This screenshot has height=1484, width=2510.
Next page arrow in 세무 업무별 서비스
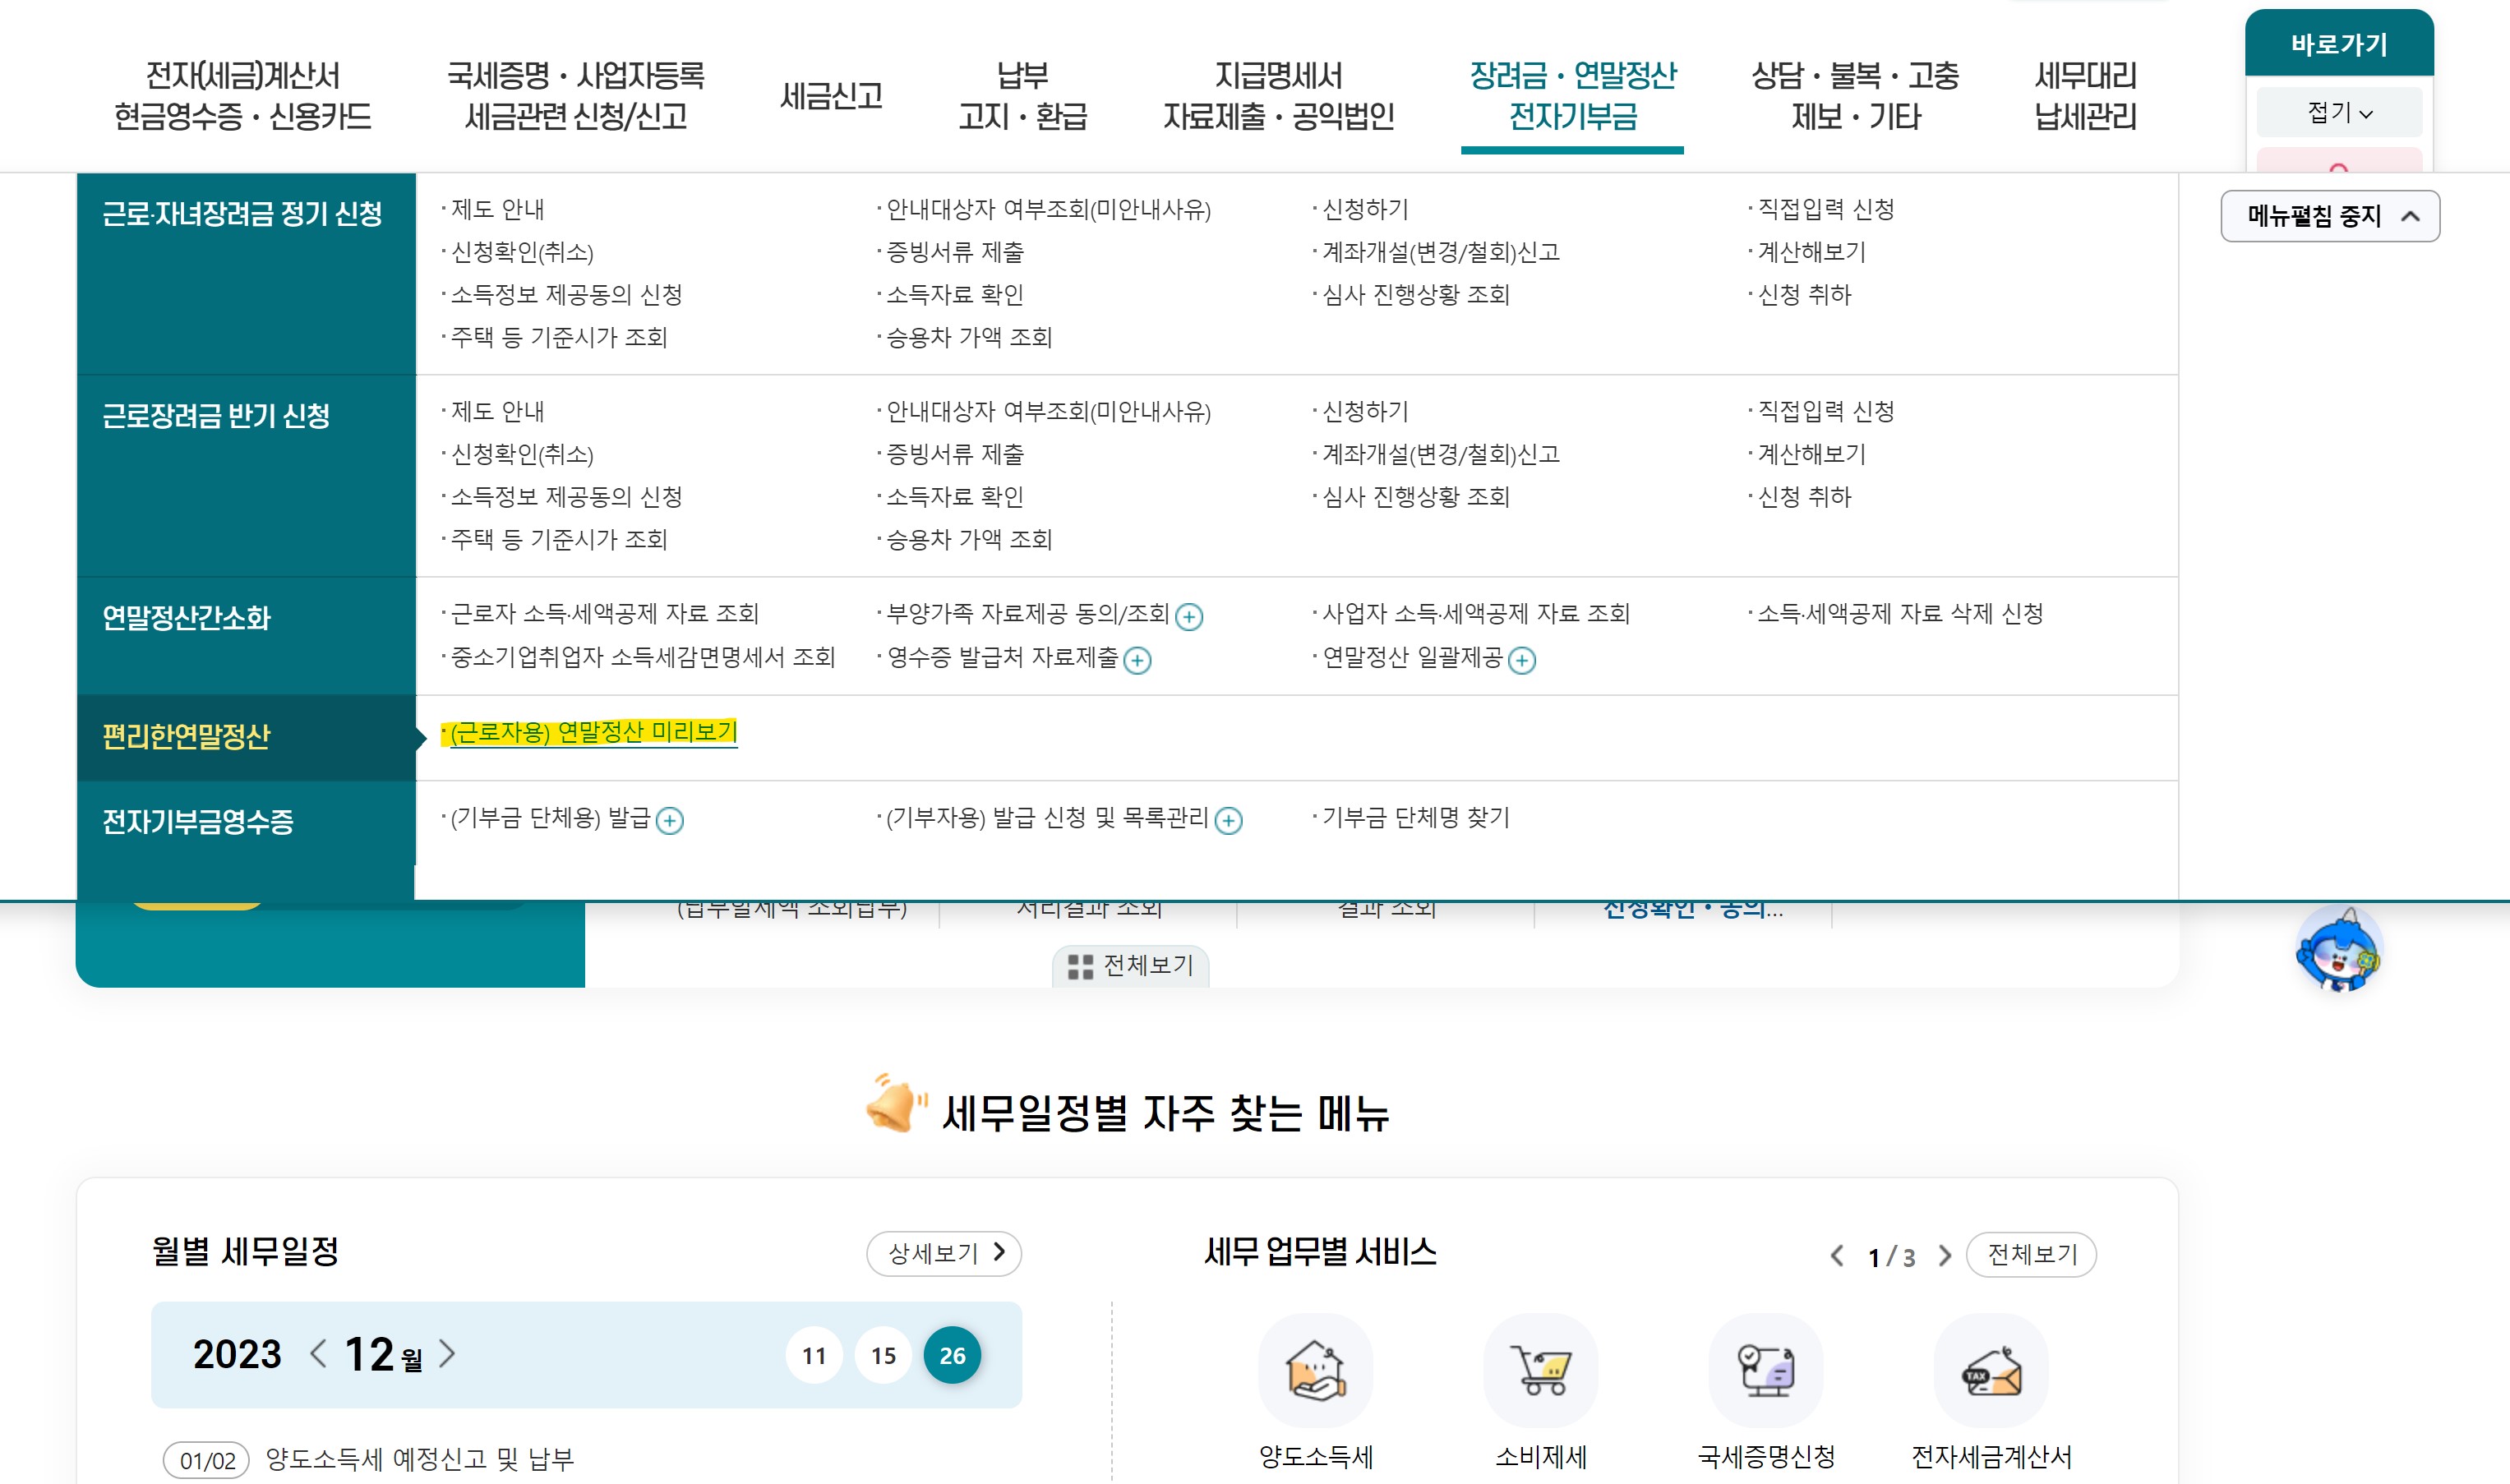(1945, 1256)
